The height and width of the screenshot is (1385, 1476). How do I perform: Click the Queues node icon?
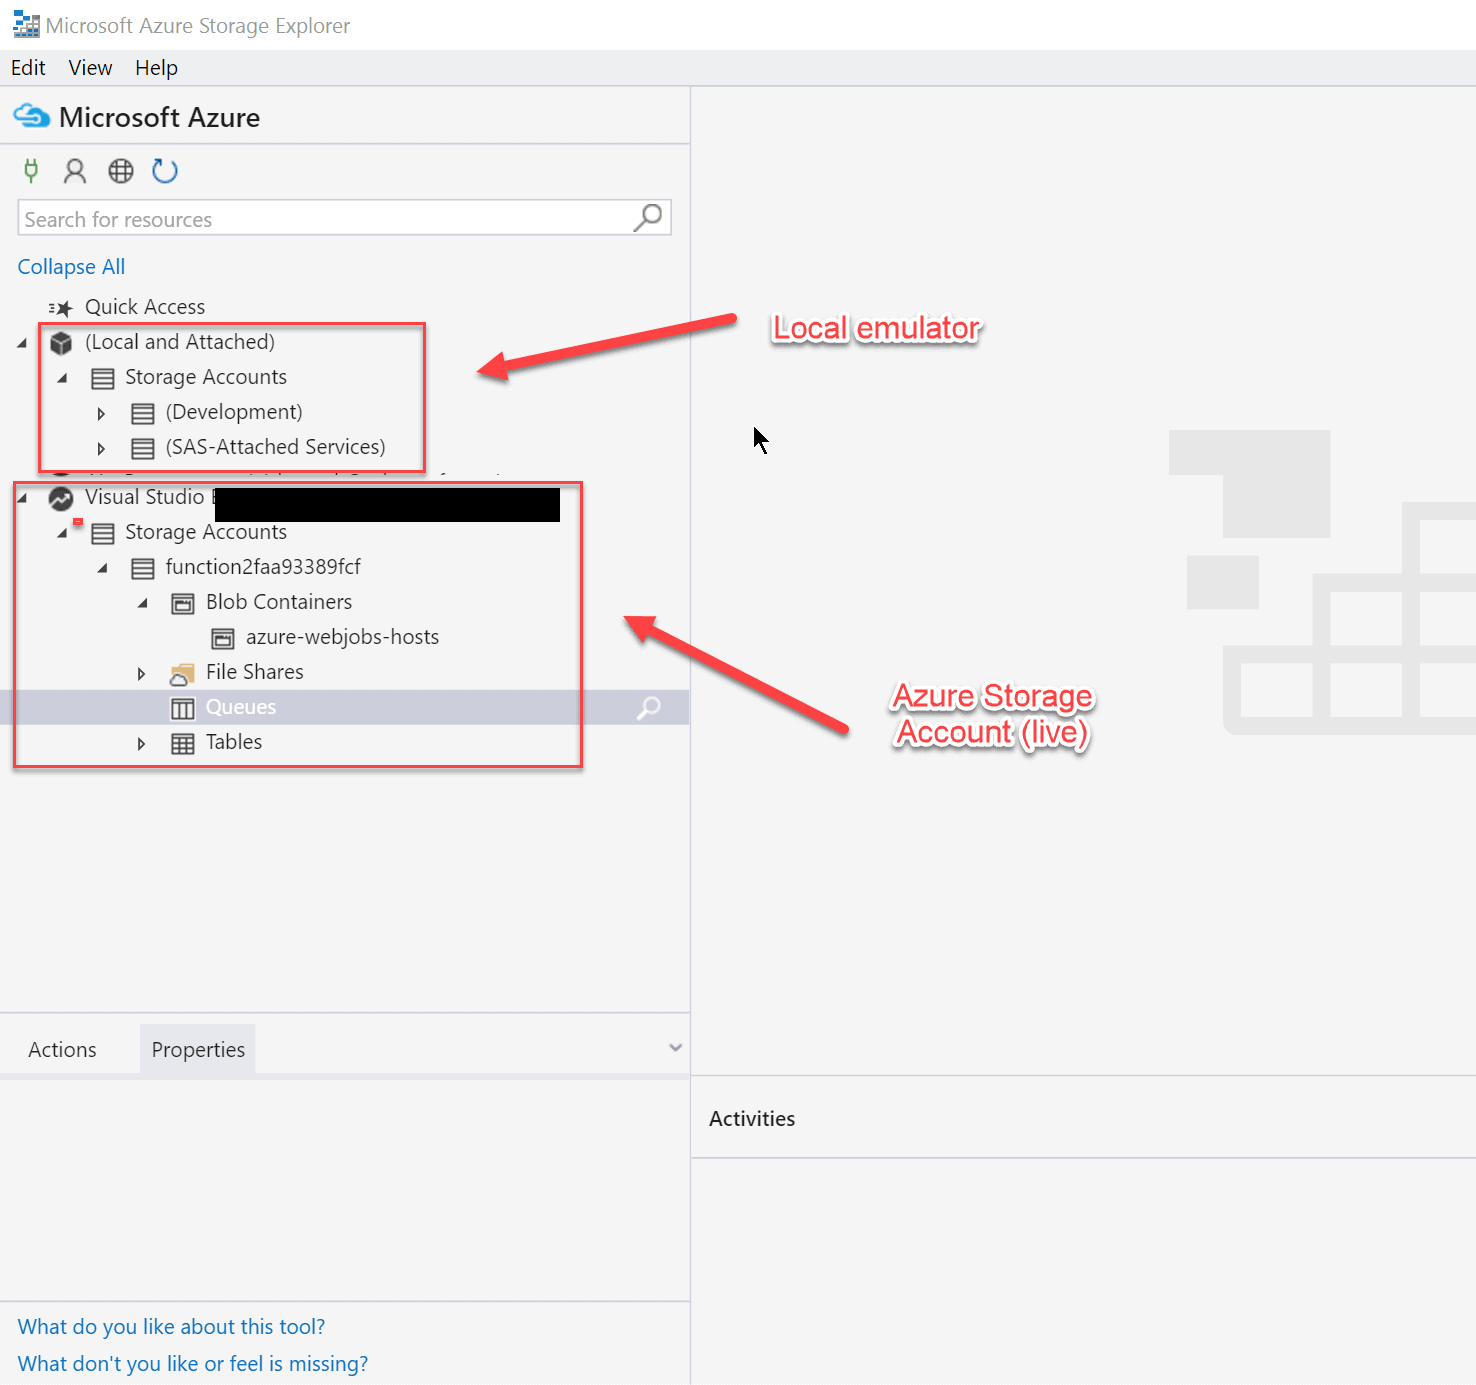pyautogui.click(x=183, y=708)
